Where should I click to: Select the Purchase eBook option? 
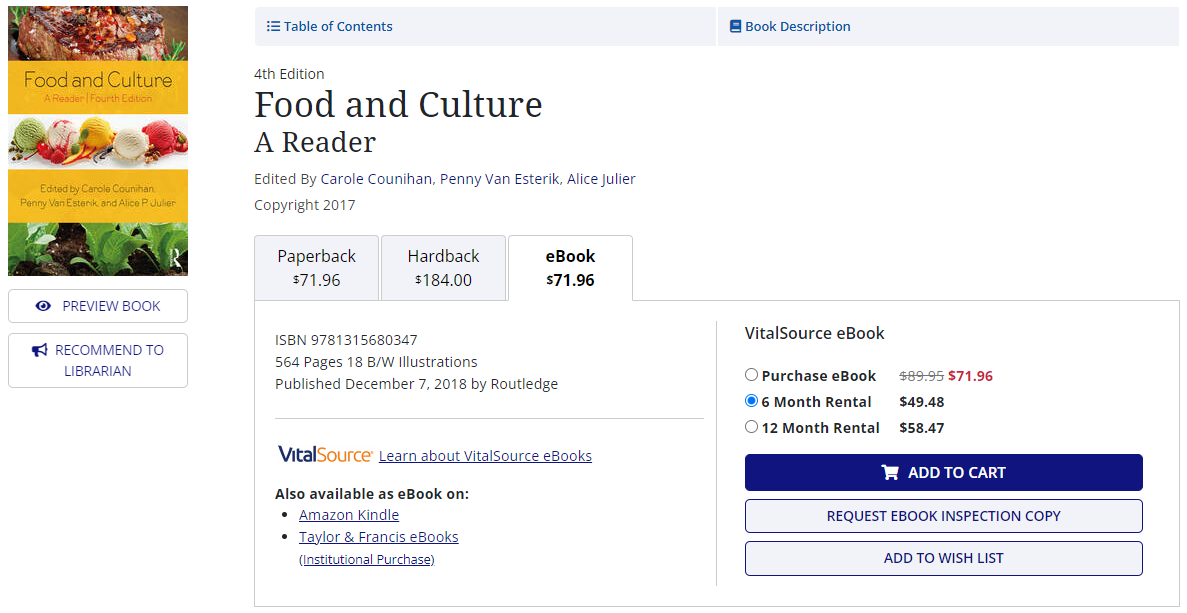click(751, 375)
